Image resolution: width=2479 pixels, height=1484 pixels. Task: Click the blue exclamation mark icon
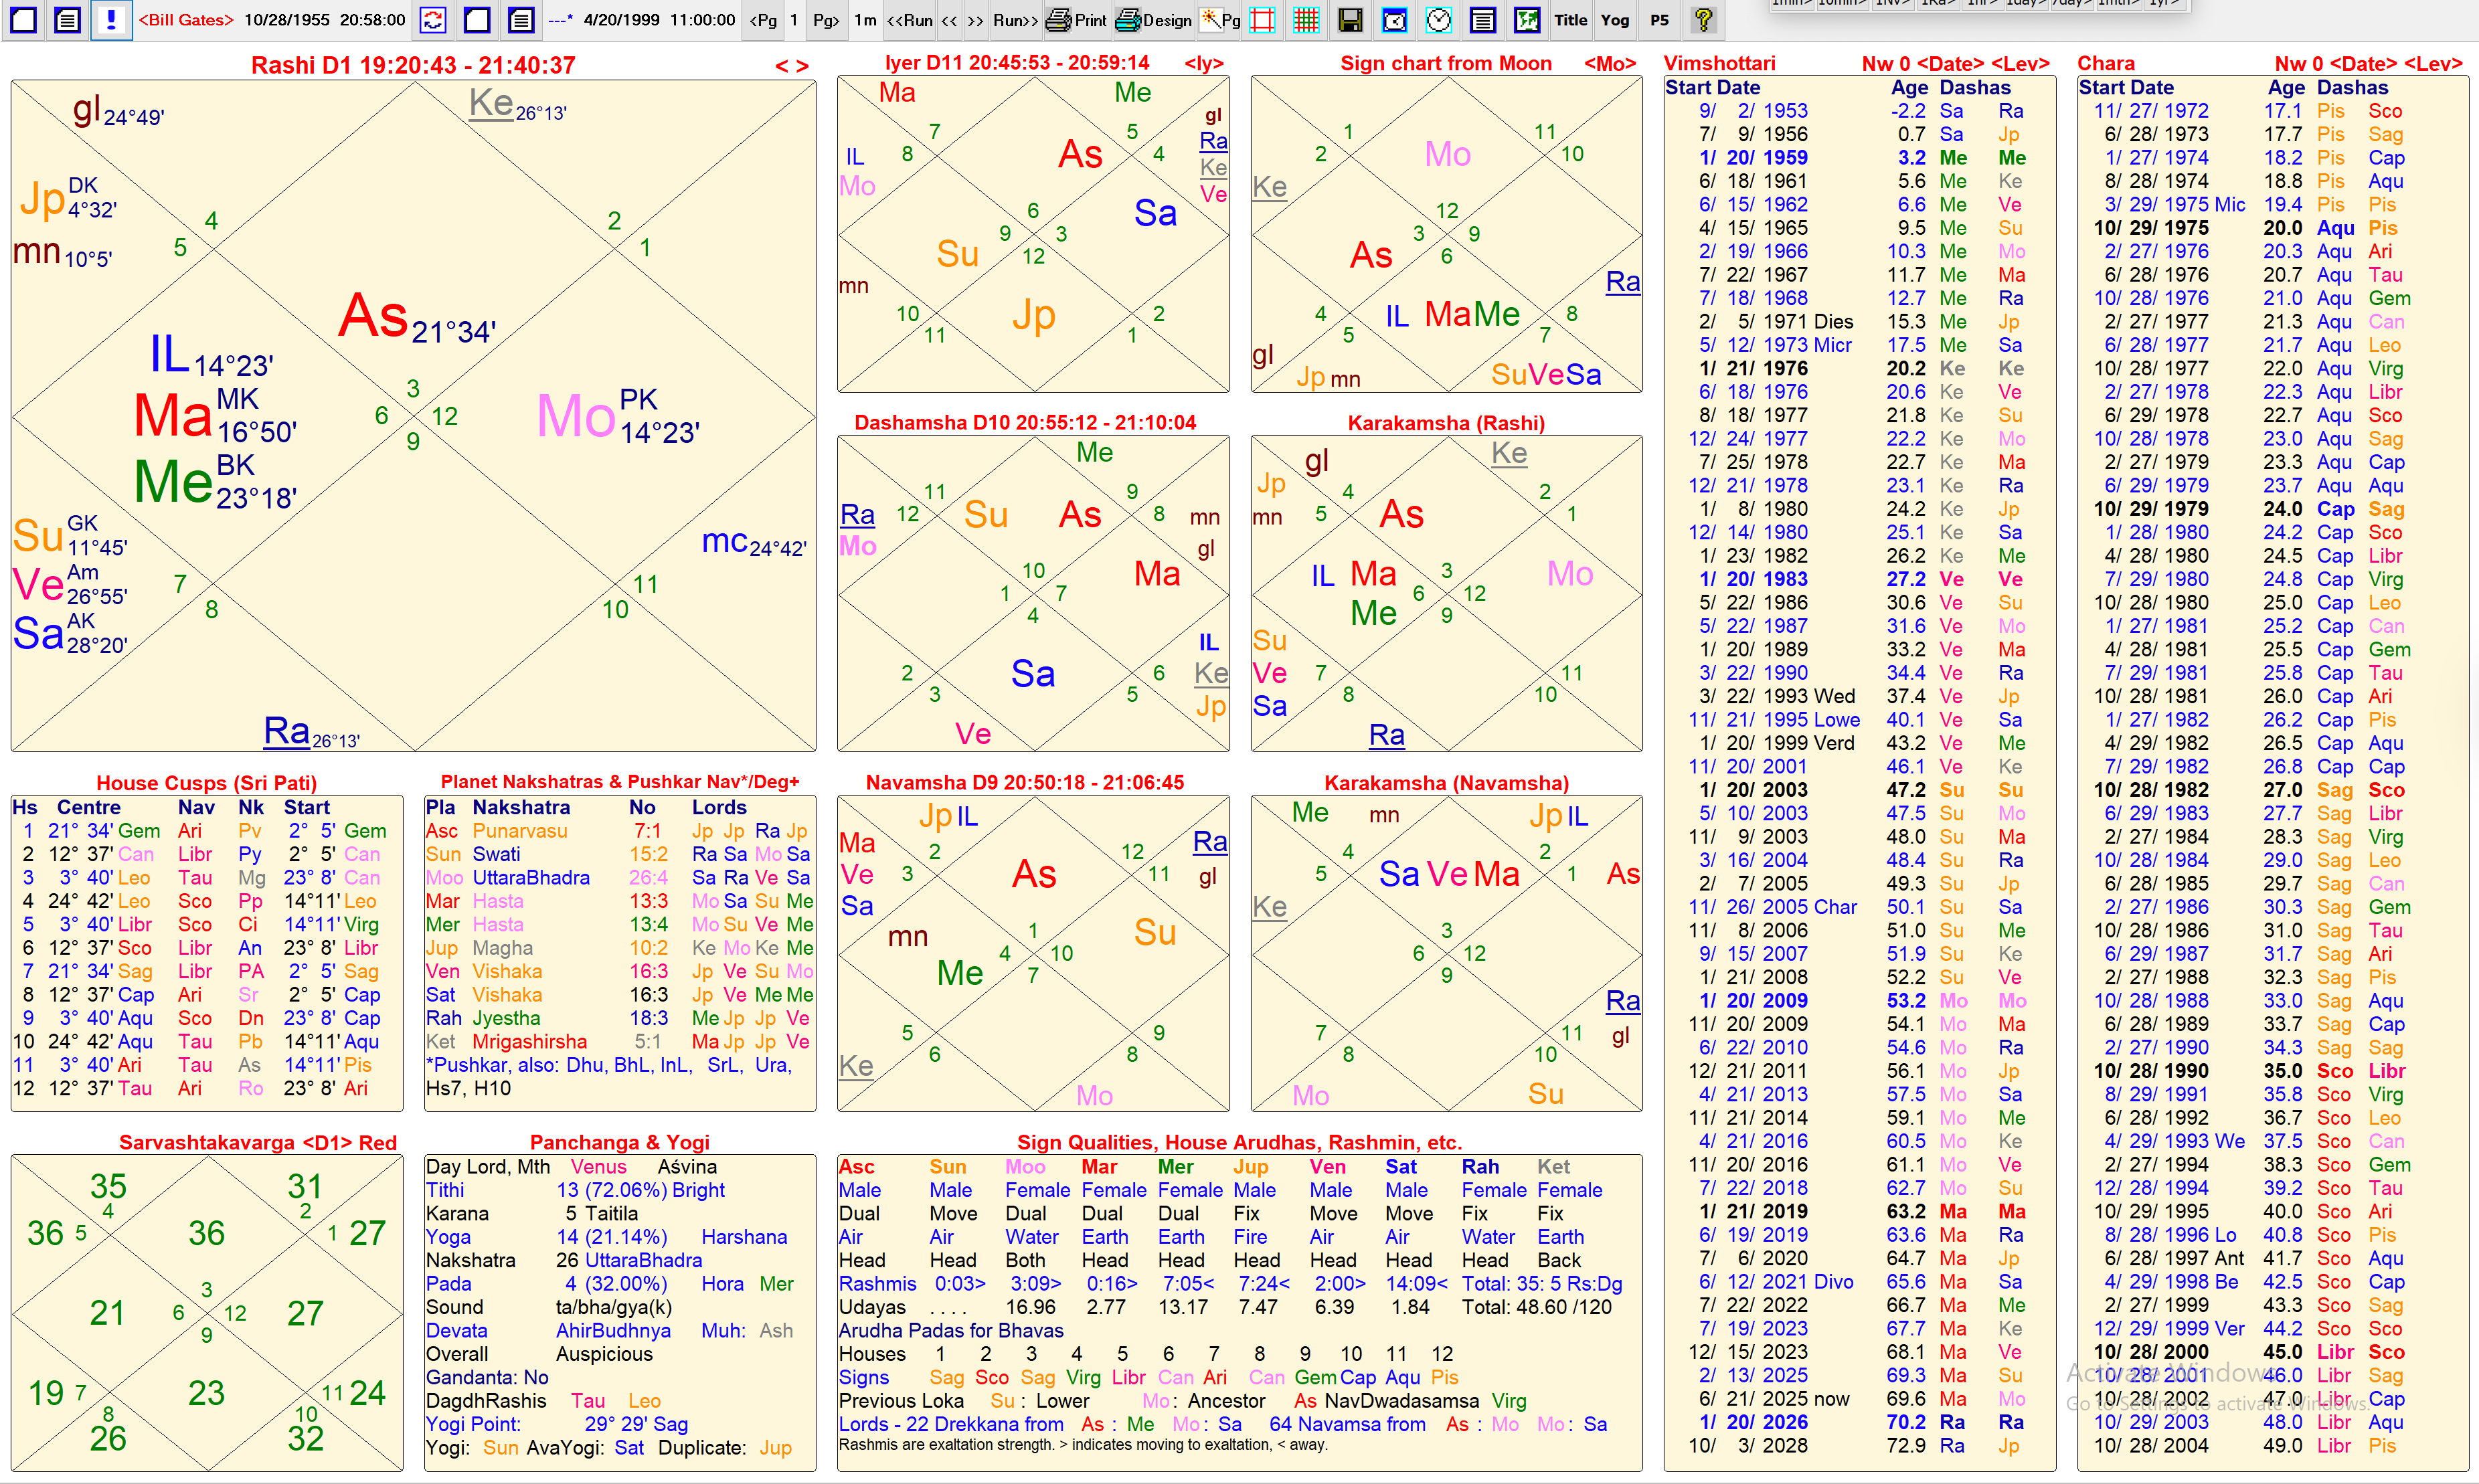[x=111, y=20]
